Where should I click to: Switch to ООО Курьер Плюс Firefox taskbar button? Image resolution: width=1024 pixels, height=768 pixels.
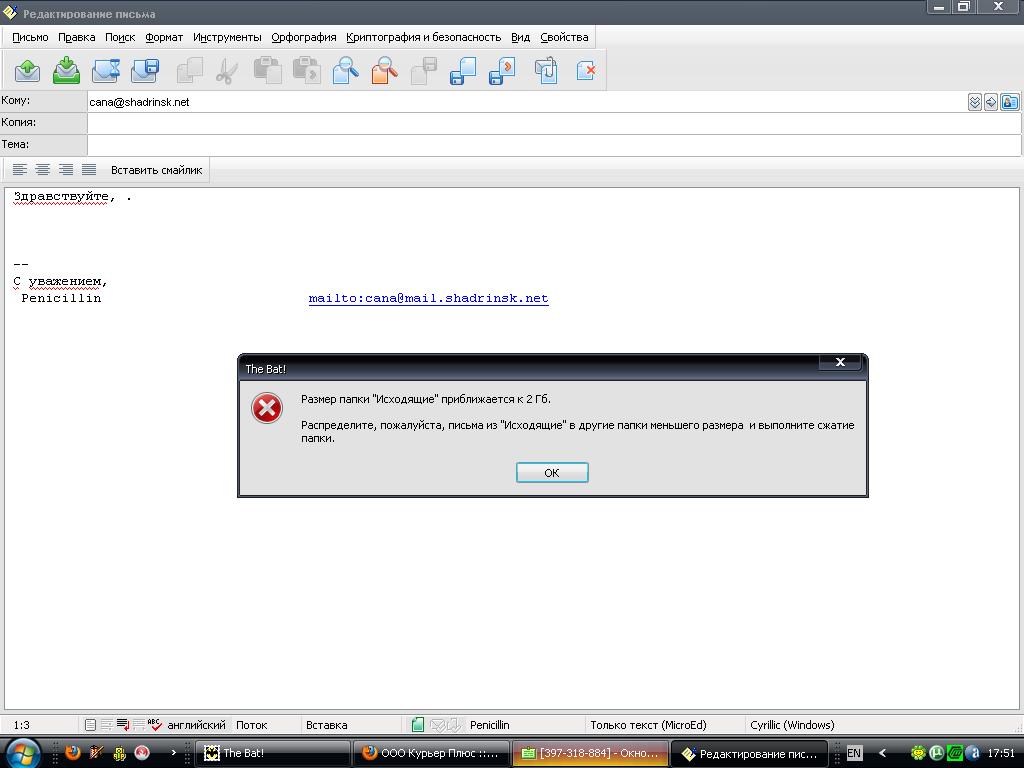click(431, 753)
